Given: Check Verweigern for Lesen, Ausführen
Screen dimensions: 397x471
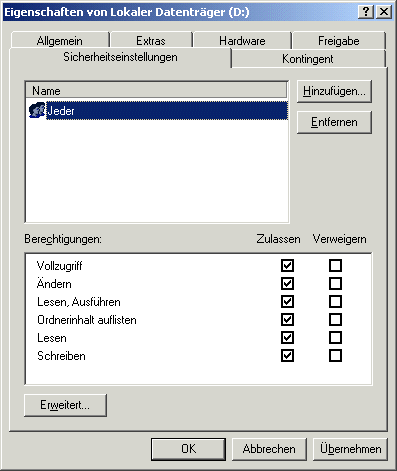Looking at the screenshot, I should click(335, 302).
